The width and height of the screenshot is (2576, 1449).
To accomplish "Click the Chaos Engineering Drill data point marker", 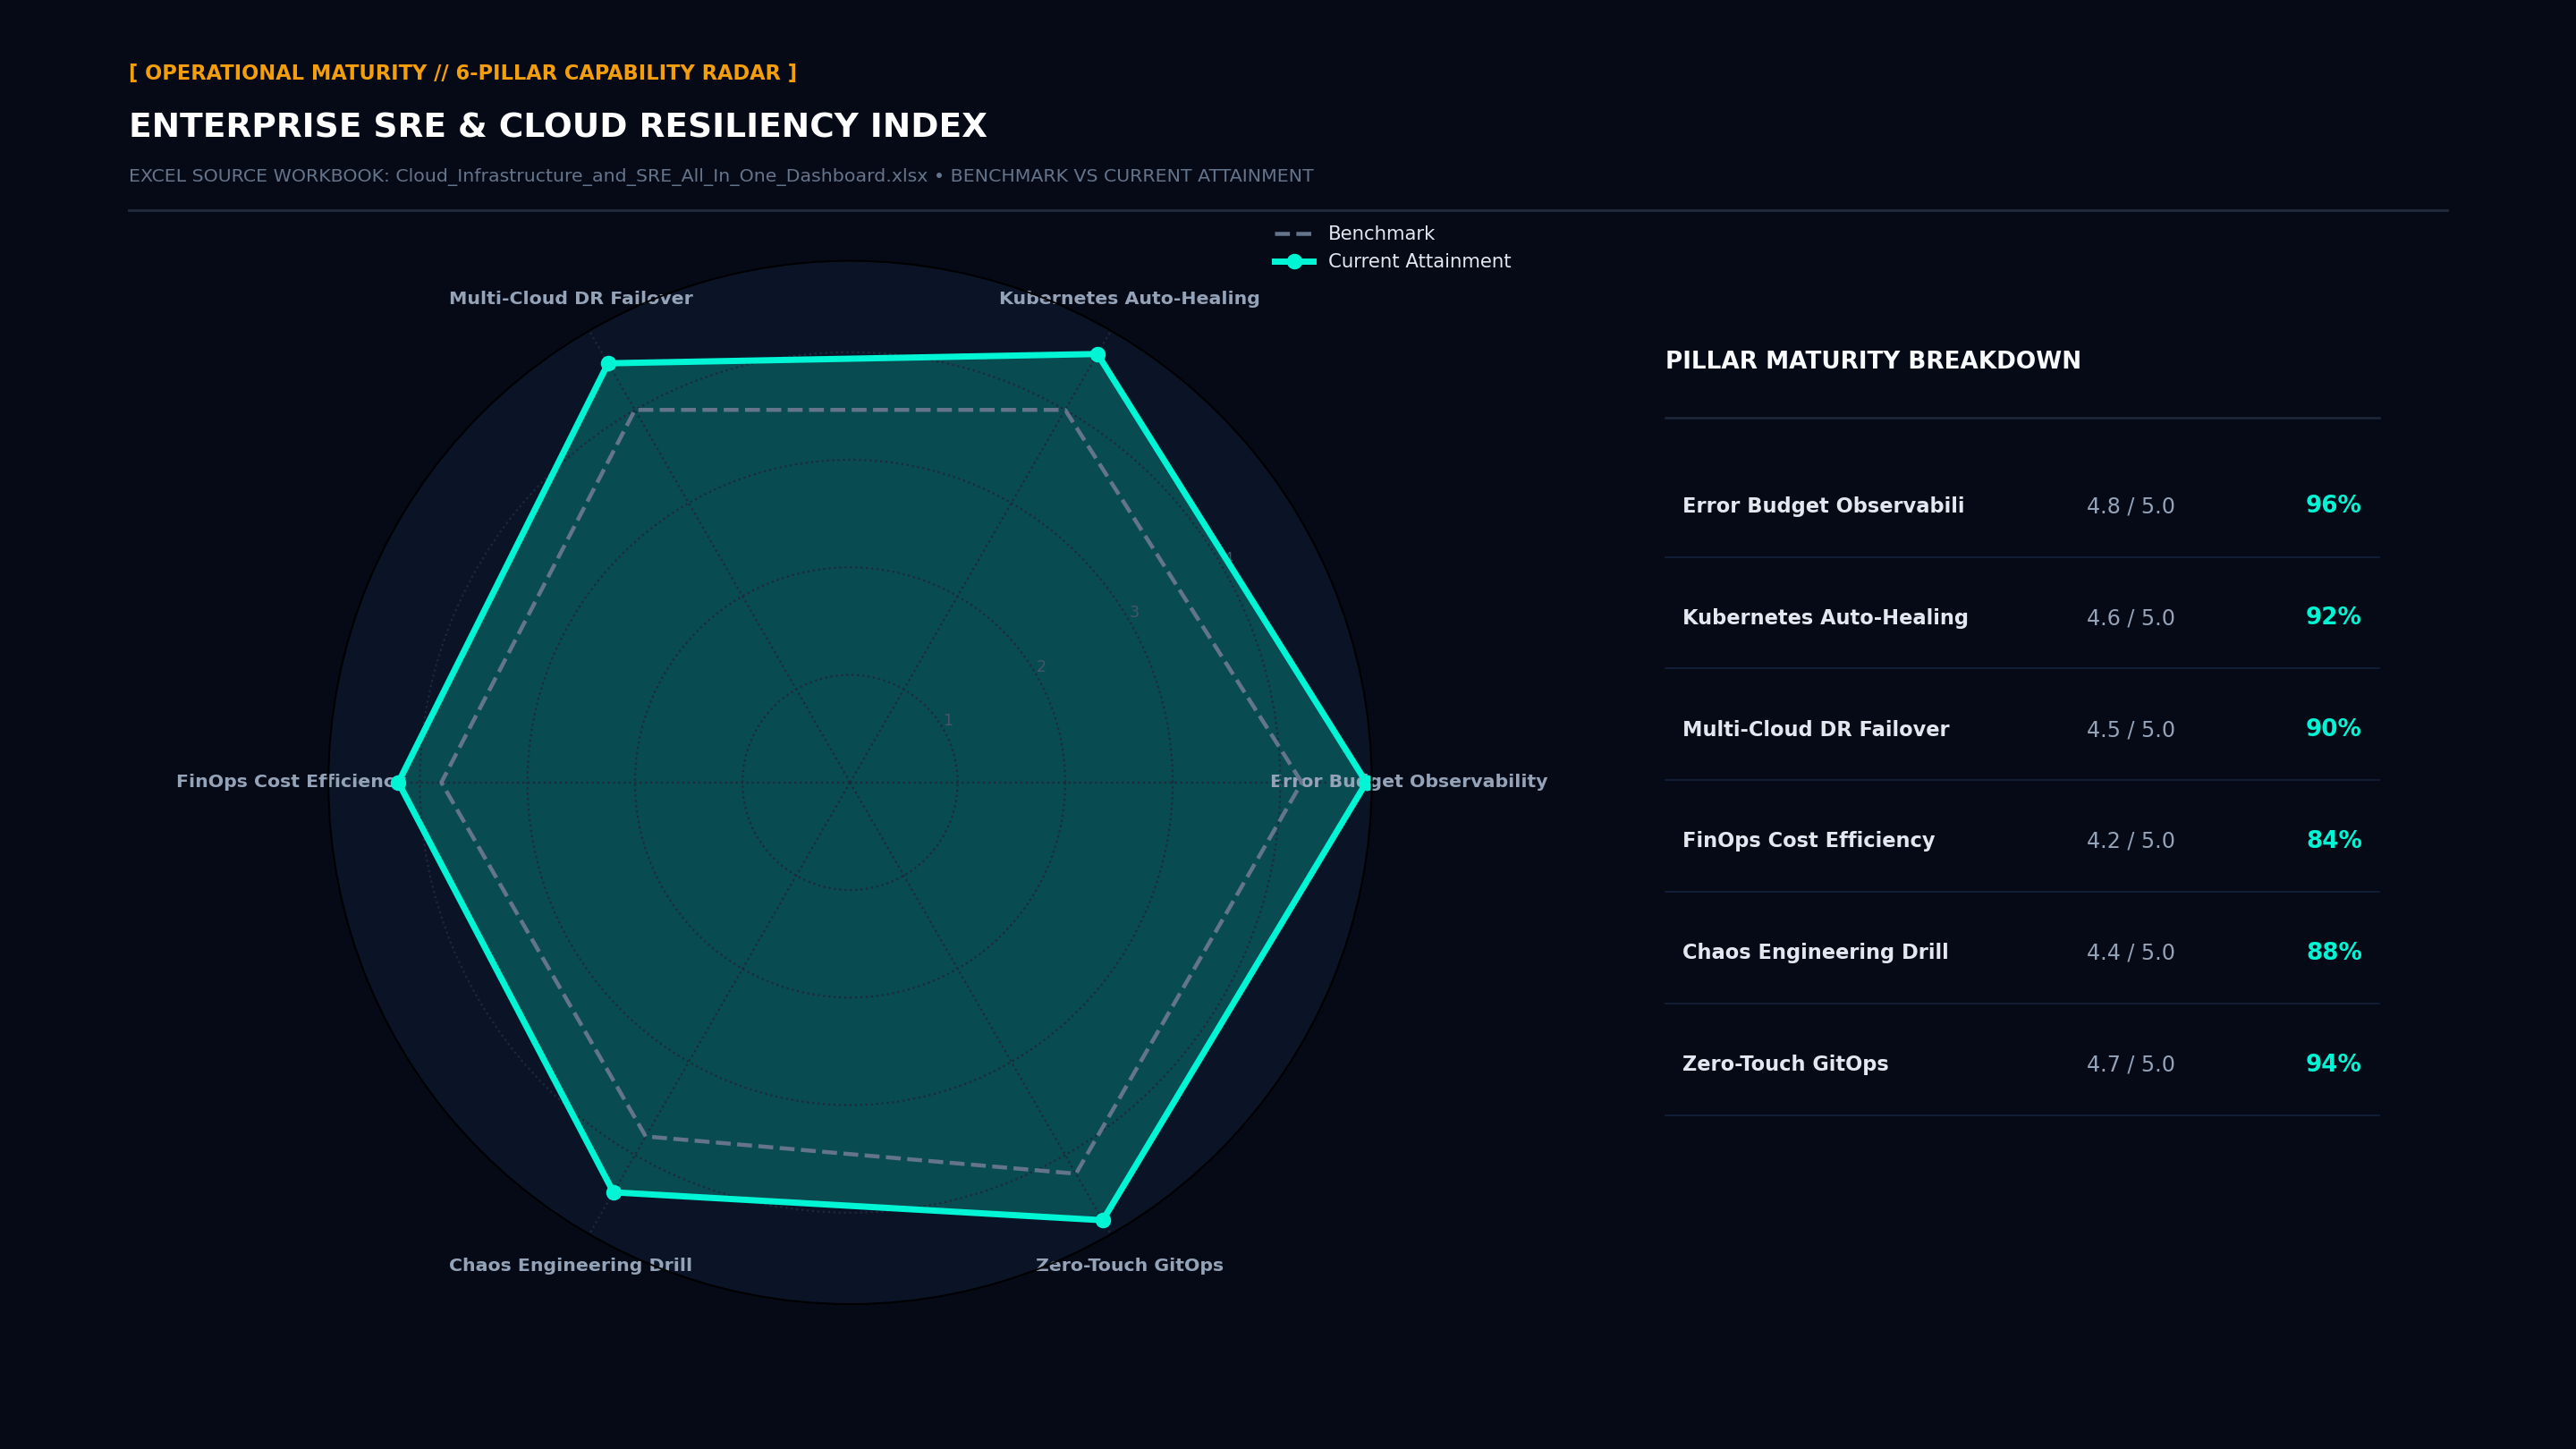I will pyautogui.click(x=614, y=1192).
